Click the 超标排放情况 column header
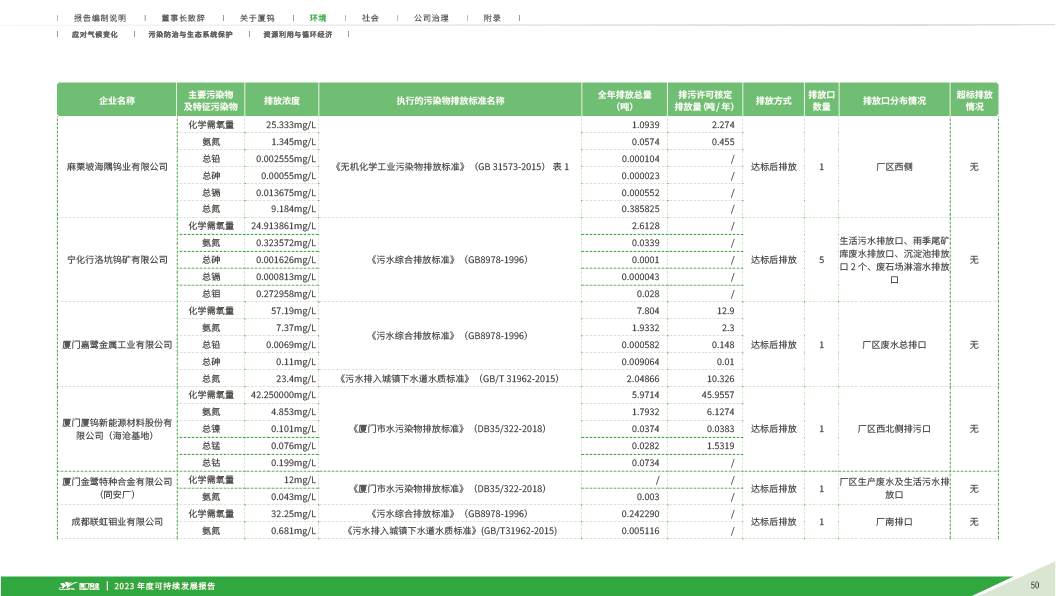The width and height of the screenshot is (1056, 596). point(974,100)
